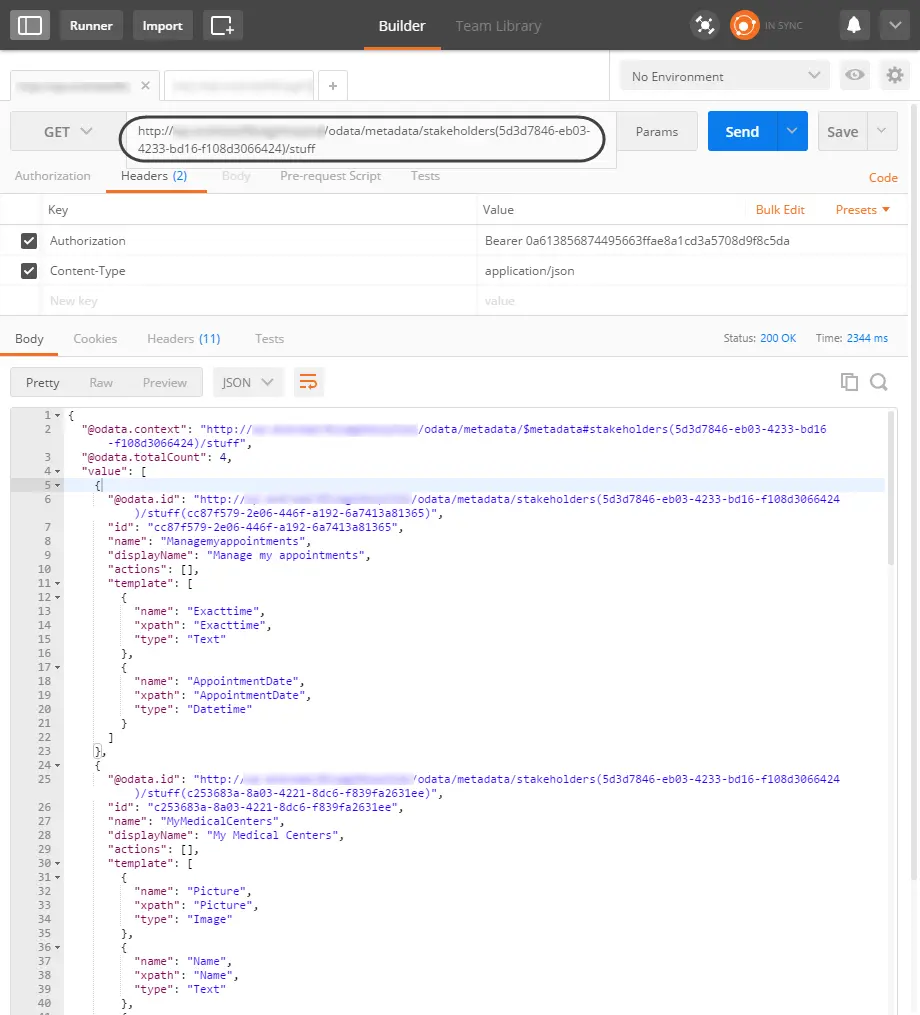
Task: Click the Send button
Action: coord(742,131)
